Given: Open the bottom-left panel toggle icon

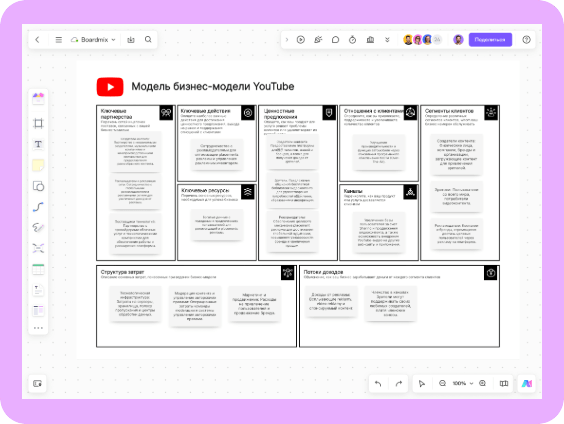Looking at the screenshot, I should click(37, 383).
